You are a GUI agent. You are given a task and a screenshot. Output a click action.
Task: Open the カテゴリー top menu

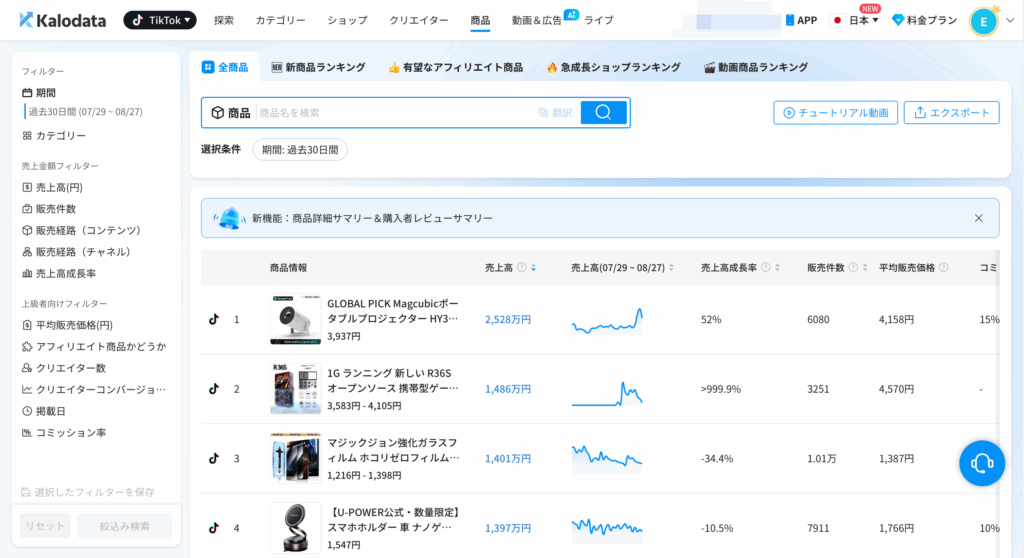coord(280,20)
